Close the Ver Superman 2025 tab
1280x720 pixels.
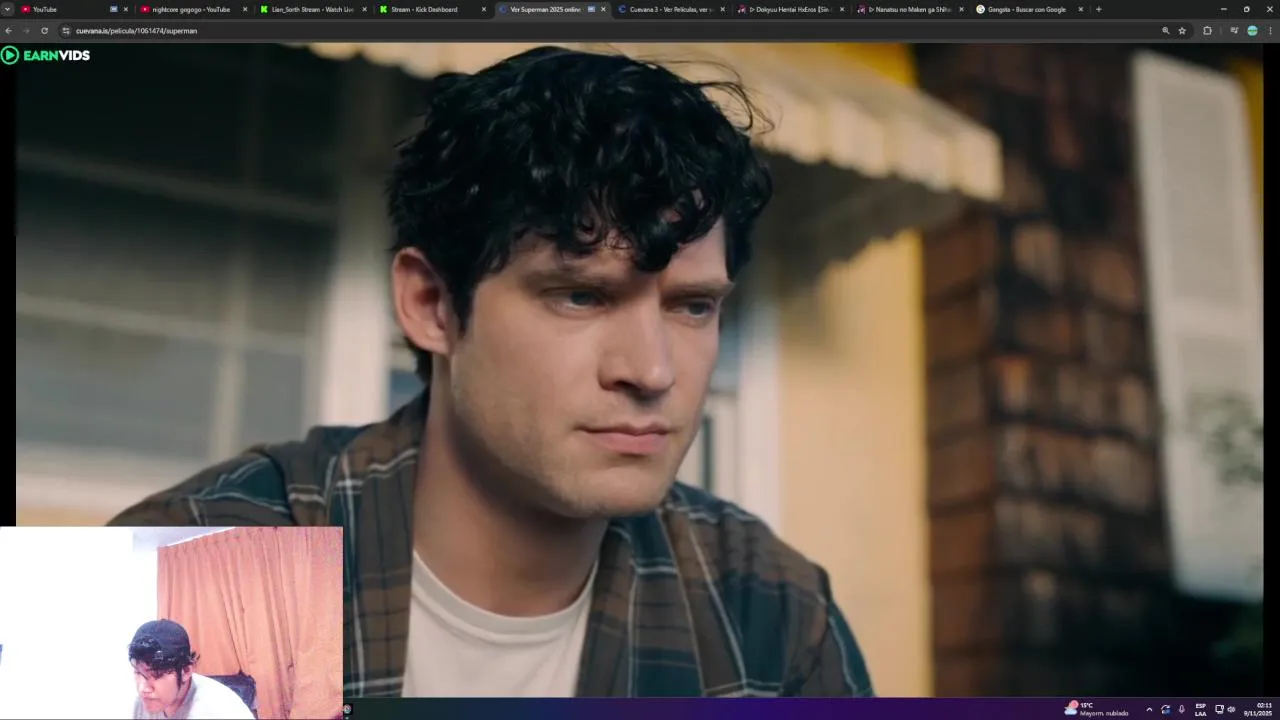tap(603, 9)
